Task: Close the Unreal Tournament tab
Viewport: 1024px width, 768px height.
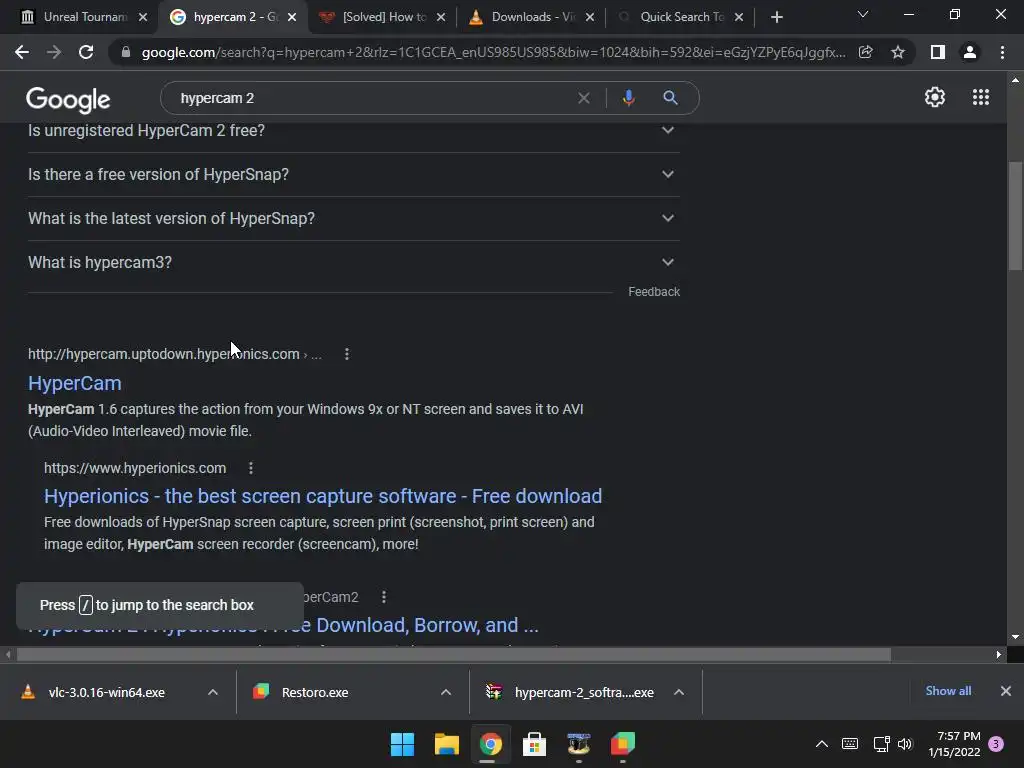Action: [143, 18]
